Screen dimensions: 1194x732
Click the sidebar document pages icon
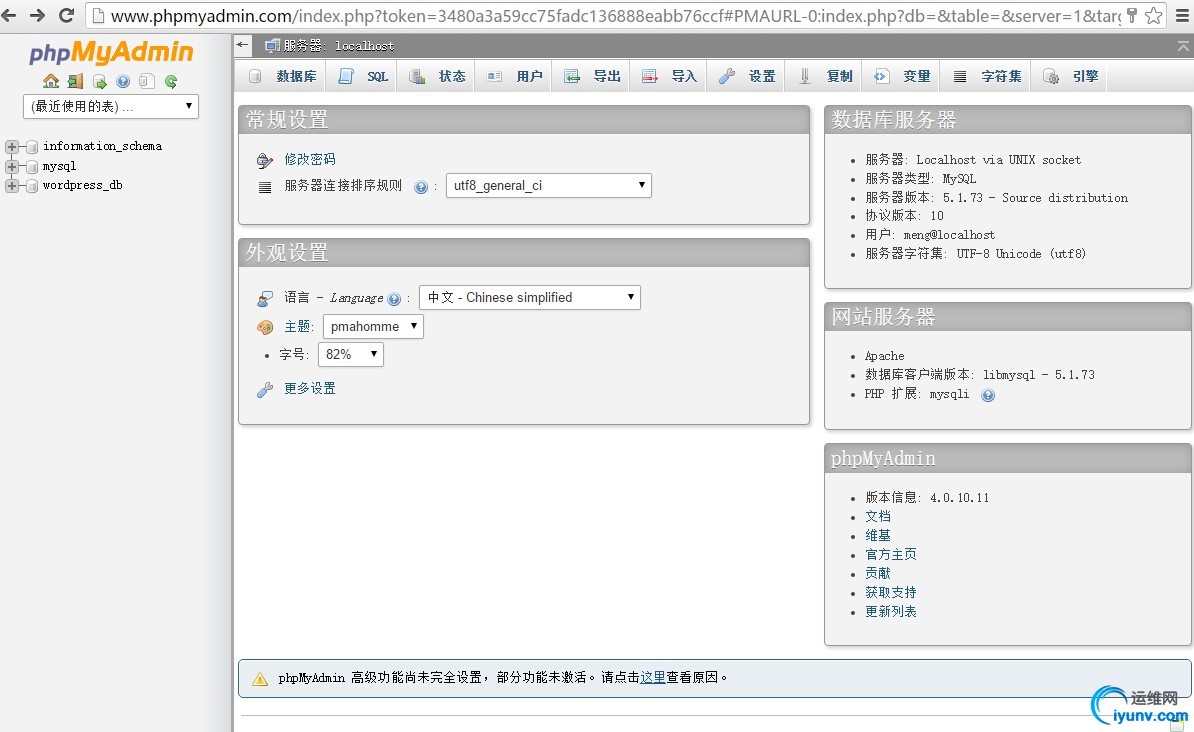(147, 81)
